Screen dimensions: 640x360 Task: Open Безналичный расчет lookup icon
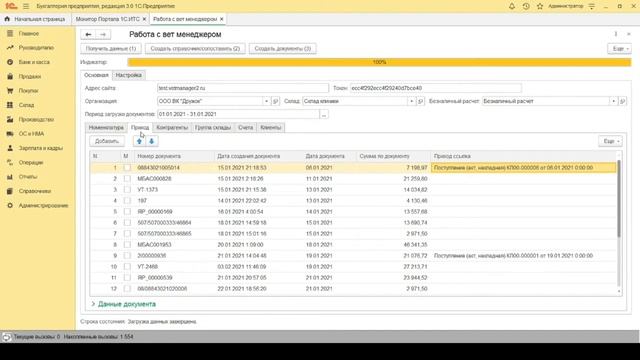[x=622, y=101]
